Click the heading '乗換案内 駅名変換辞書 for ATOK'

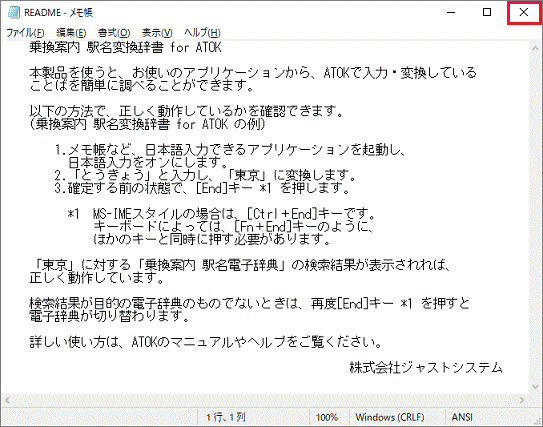[x=125, y=47]
